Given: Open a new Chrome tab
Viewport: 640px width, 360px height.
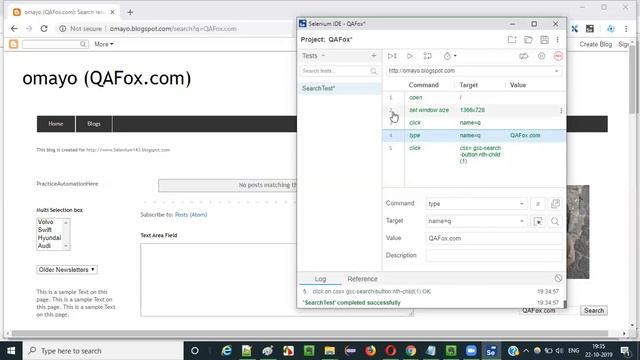Looking at the screenshot, I should 130,12.
